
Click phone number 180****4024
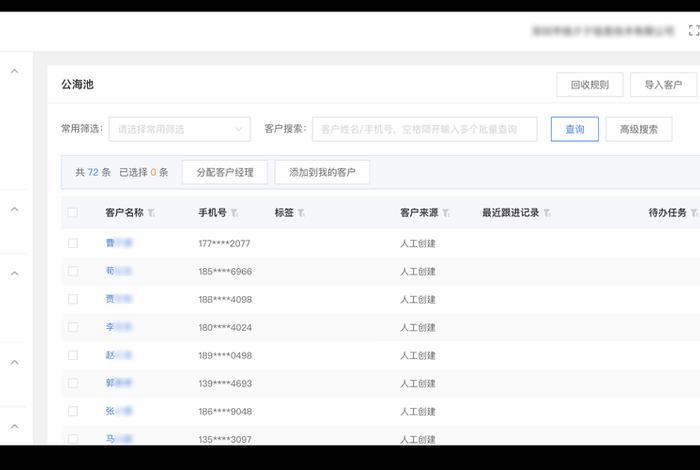tap(225, 328)
